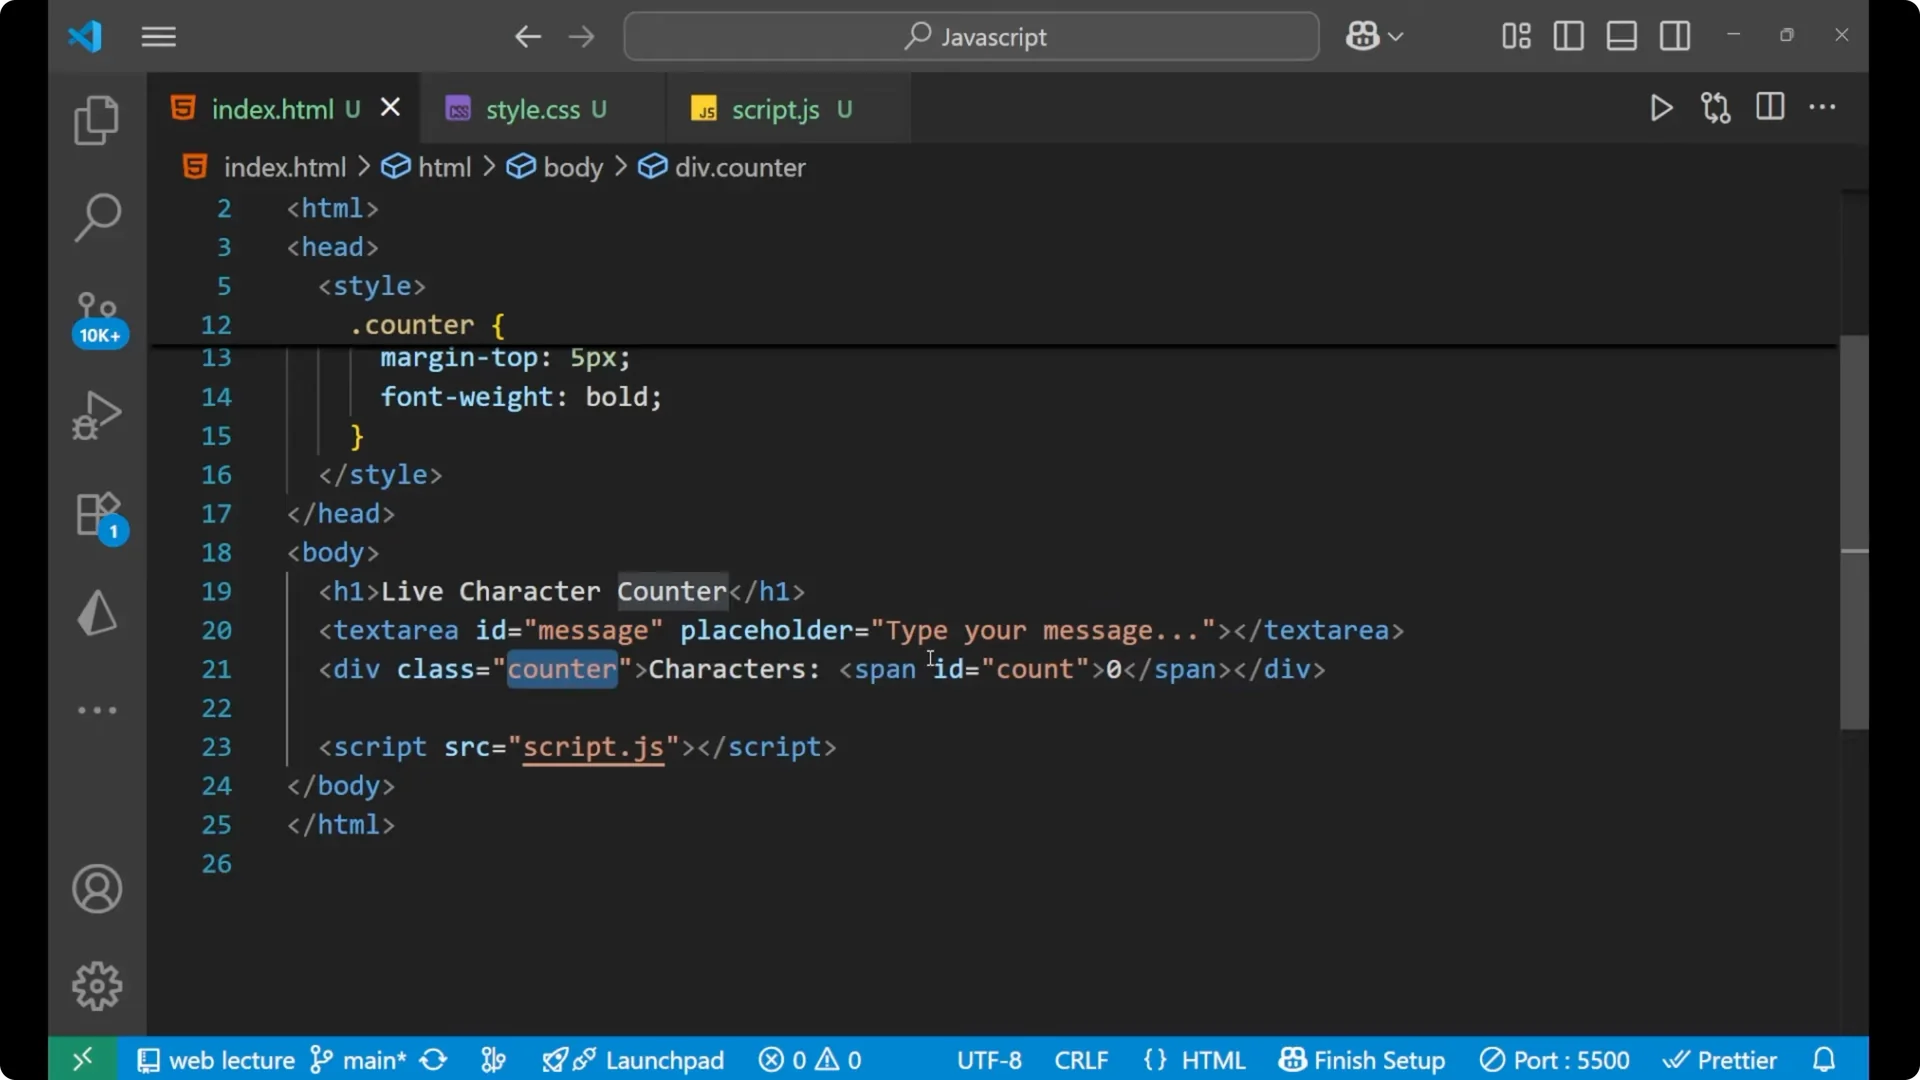Open the body breadcrumb dropdown
Screen dimensions: 1920x1080
[572, 167]
